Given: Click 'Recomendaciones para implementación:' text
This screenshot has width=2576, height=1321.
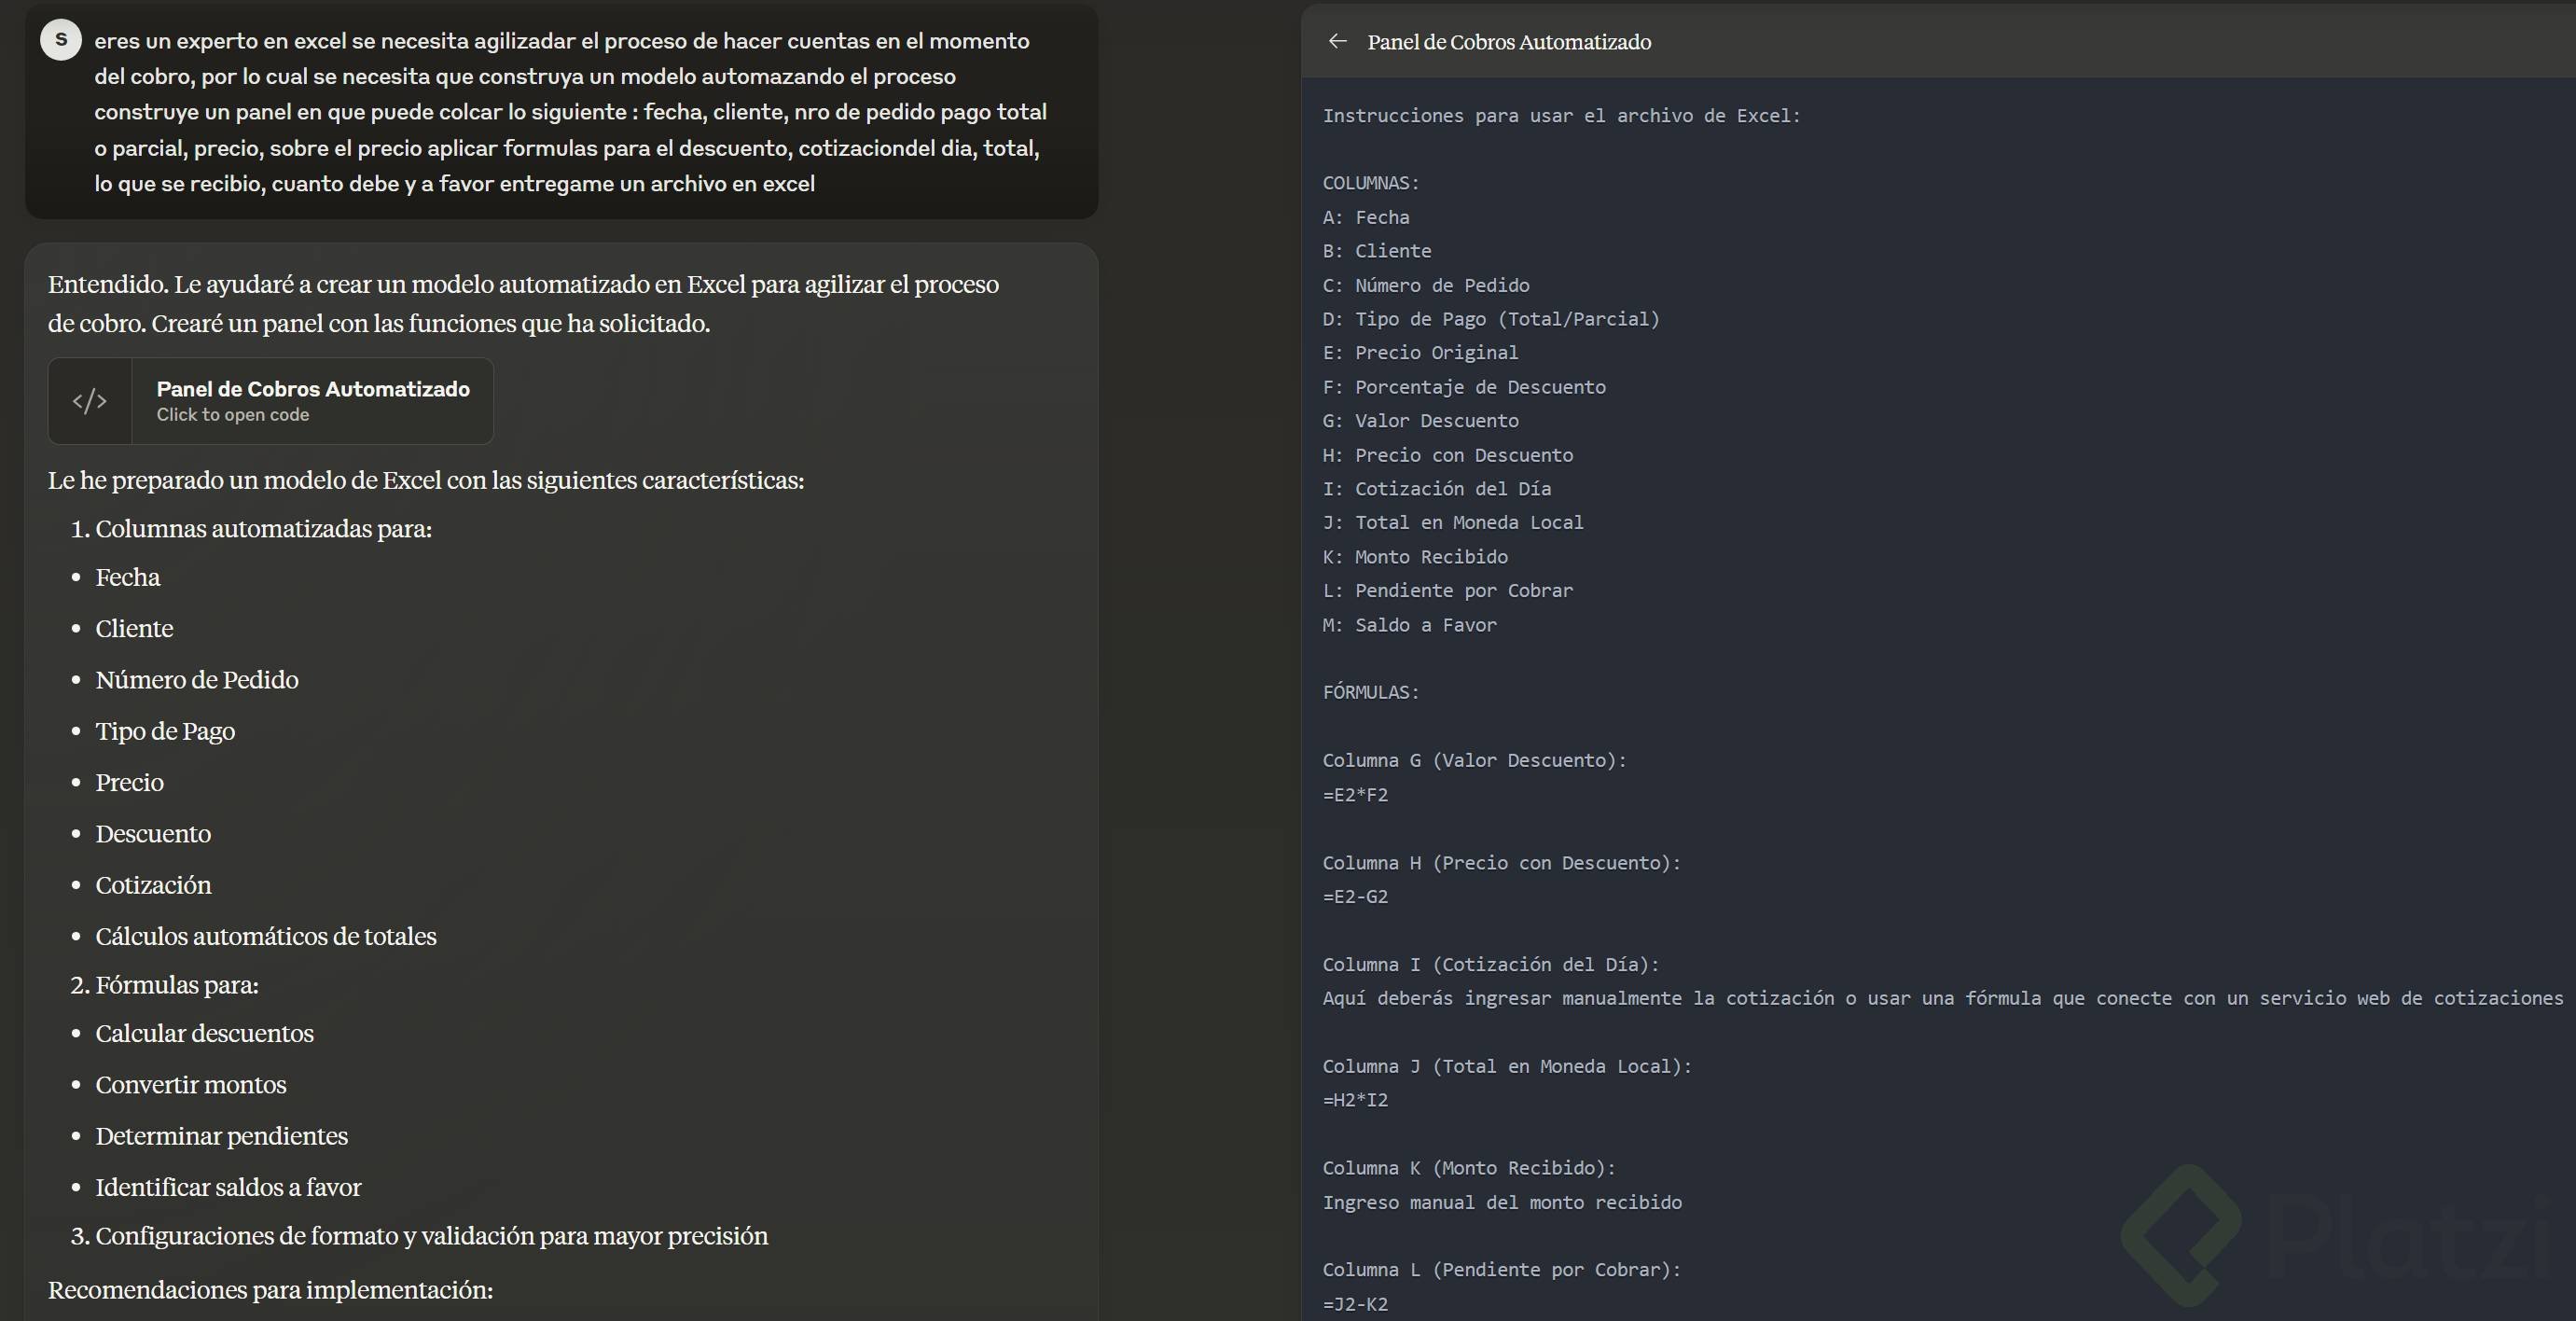Looking at the screenshot, I should point(270,1290).
